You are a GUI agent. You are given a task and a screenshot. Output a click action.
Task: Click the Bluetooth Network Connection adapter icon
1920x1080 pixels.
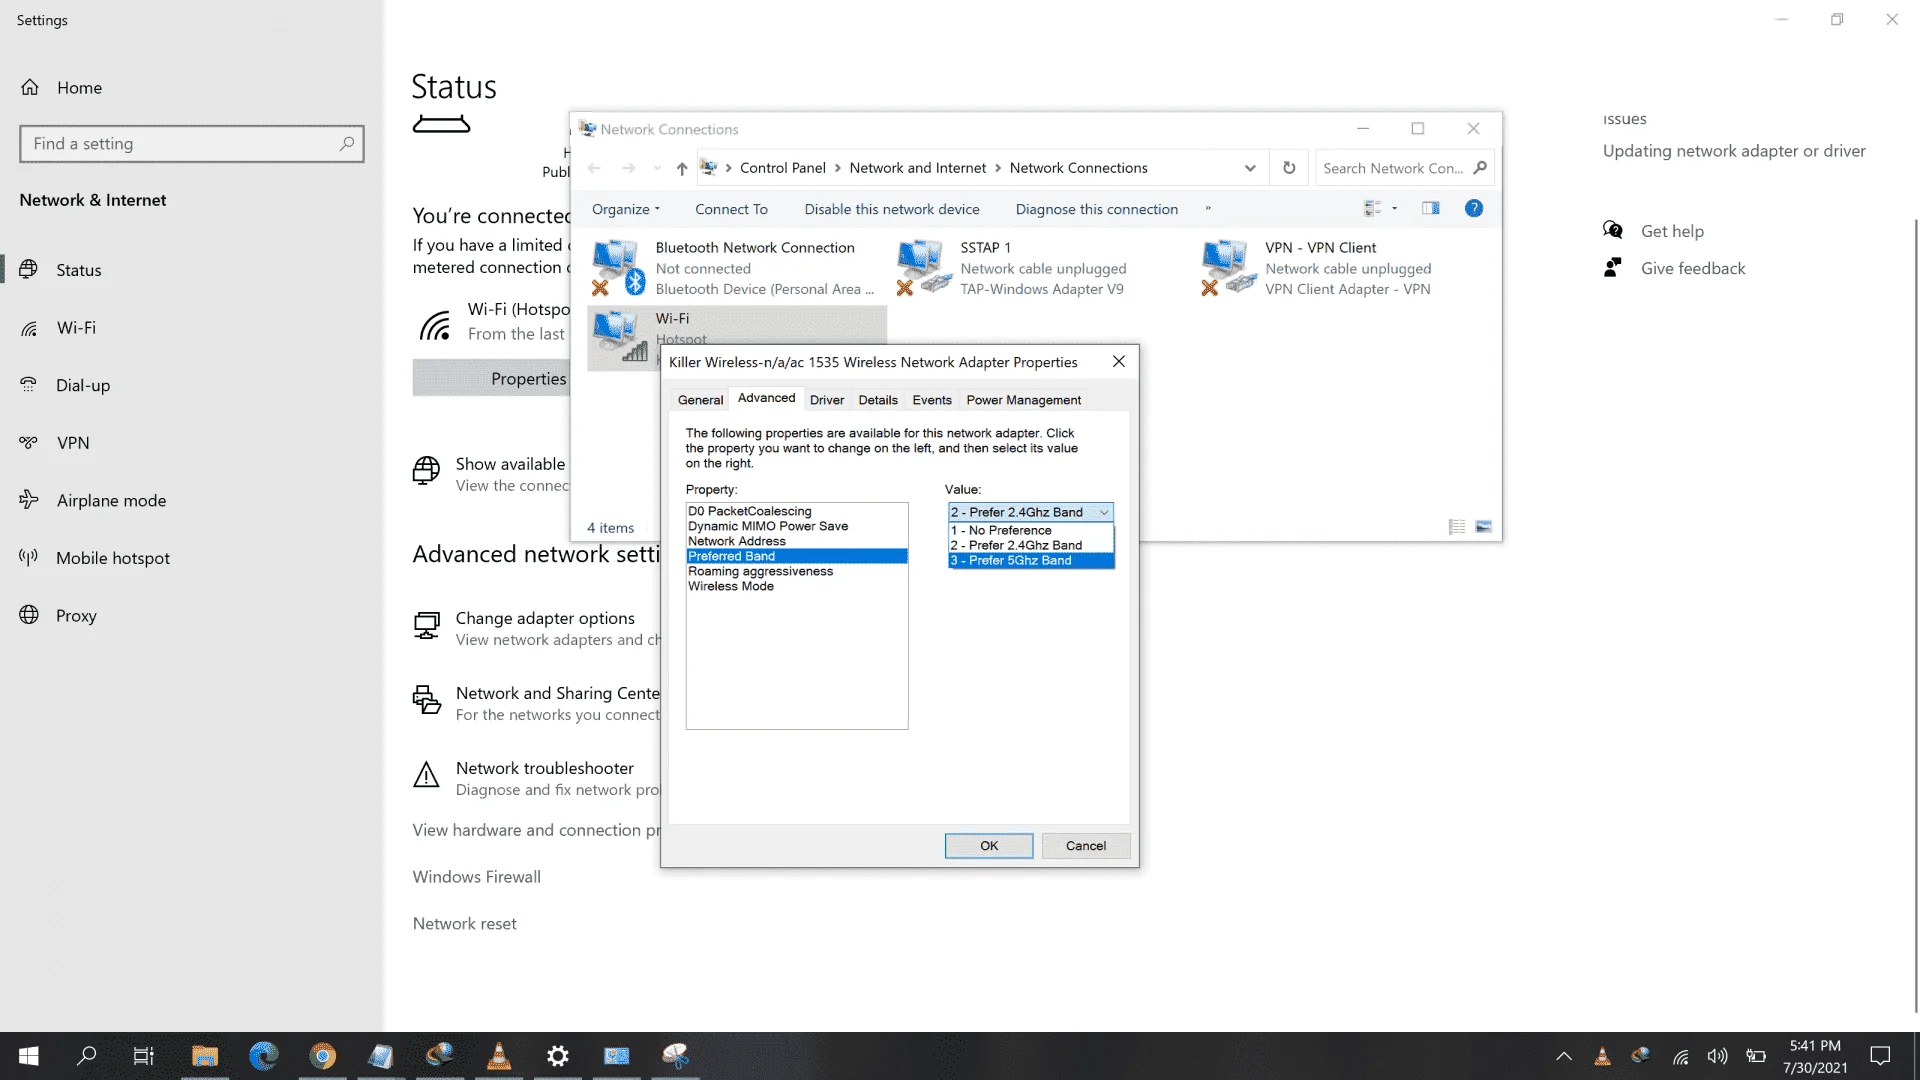[618, 268]
